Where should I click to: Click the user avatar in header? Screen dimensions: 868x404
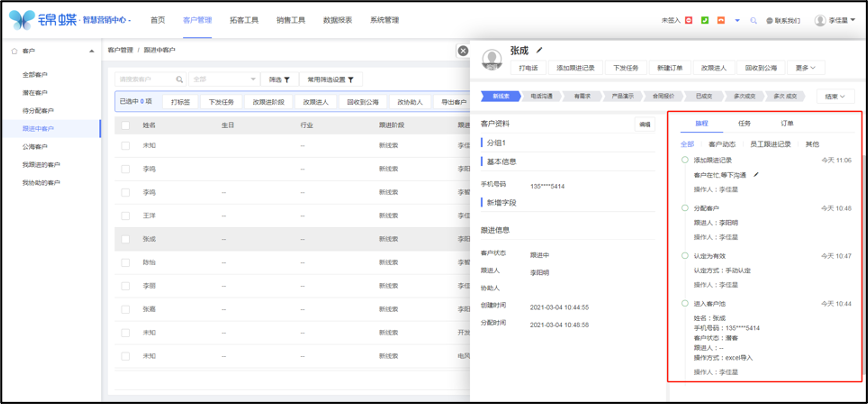pos(820,20)
